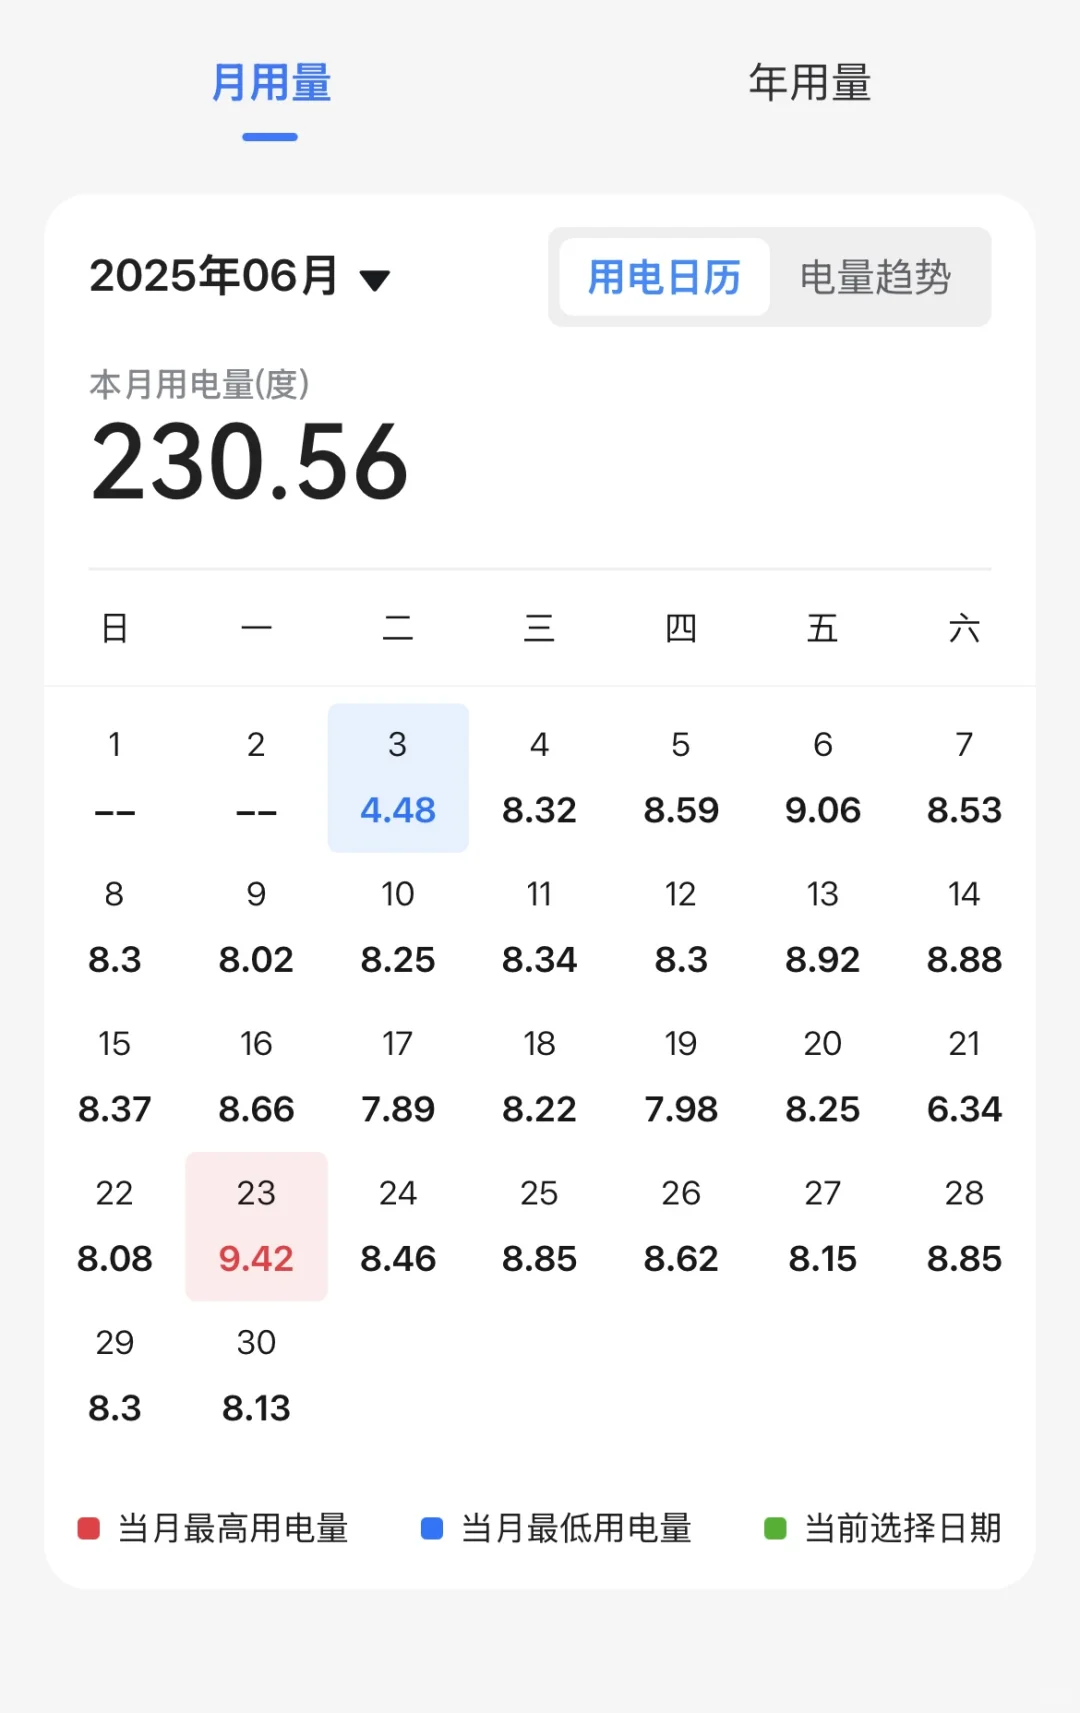The image size is (1080, 1713).
Task: Select June 14 showing 8.88
Action: pos(964,927)
